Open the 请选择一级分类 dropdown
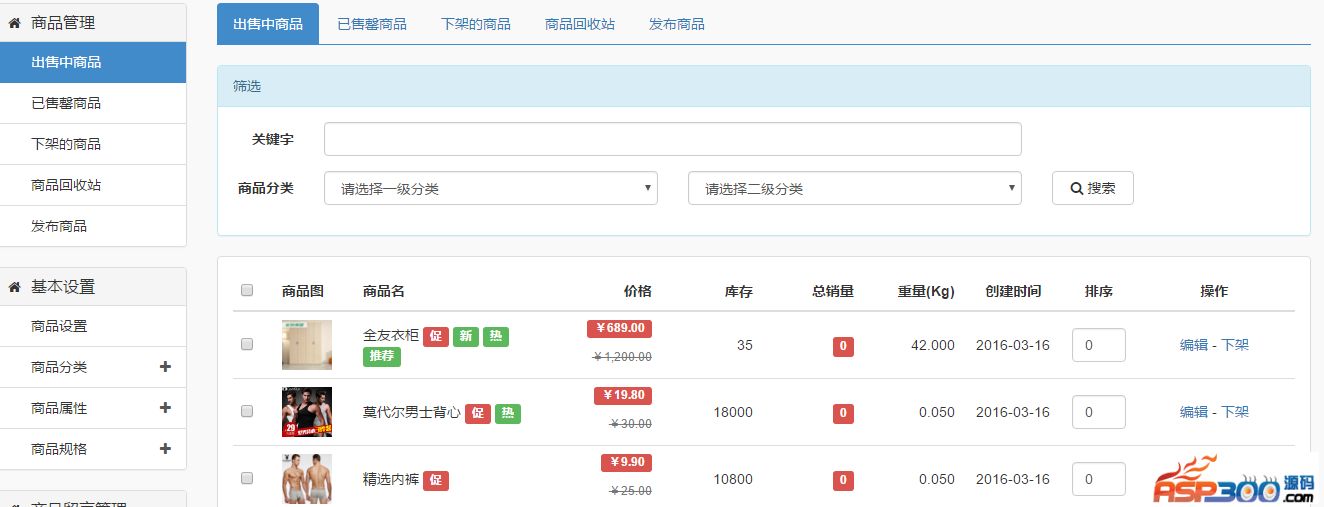1324x507 pixels. pyautogui.click(x=491, y=188)
